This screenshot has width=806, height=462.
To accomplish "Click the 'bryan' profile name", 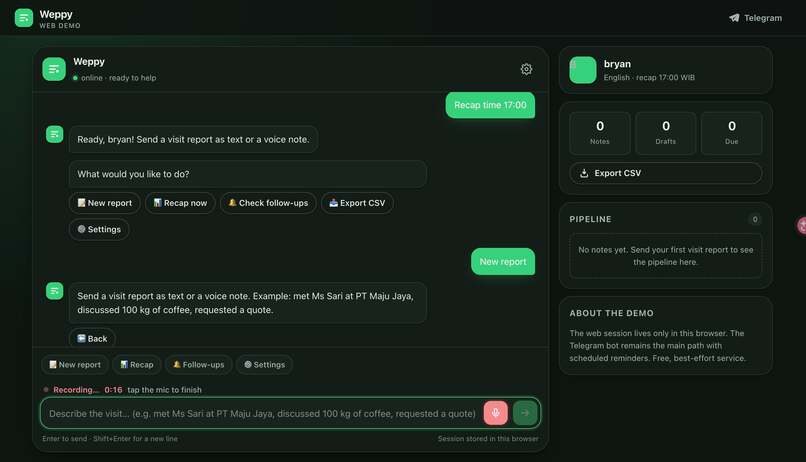I will [617, 64].
